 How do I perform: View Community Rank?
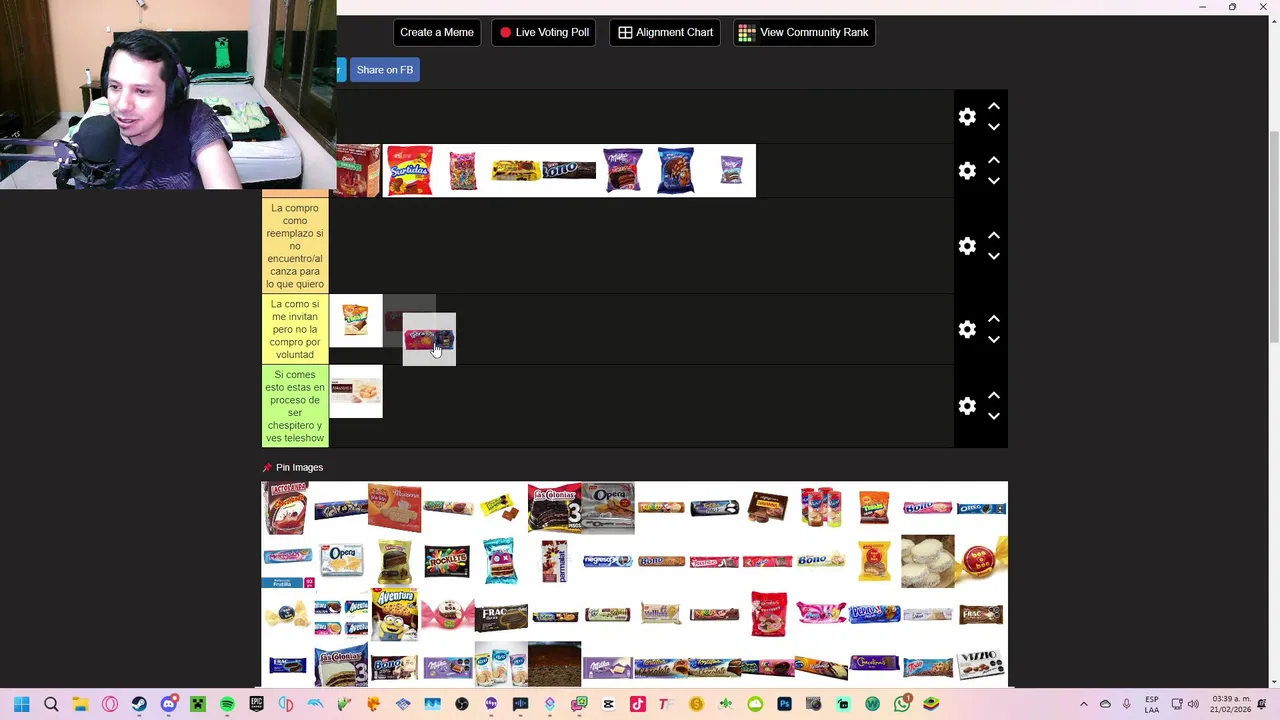804,32
